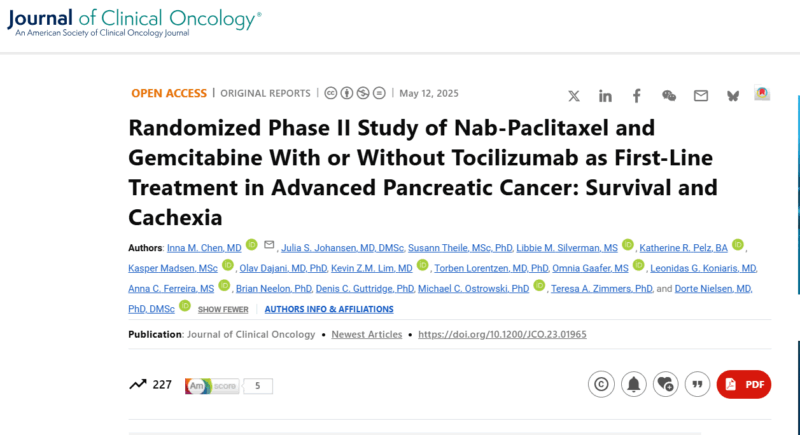This screenshot has width=800, height=435.
Task: Open author link Julia S. Johansen
Action: pos(342,248)
